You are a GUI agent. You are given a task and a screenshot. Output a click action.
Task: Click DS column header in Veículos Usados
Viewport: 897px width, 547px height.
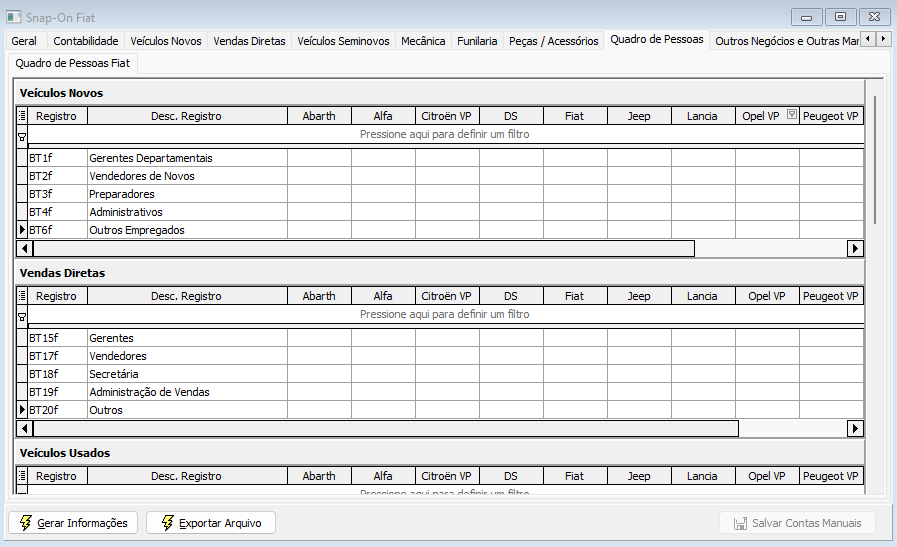511,475
